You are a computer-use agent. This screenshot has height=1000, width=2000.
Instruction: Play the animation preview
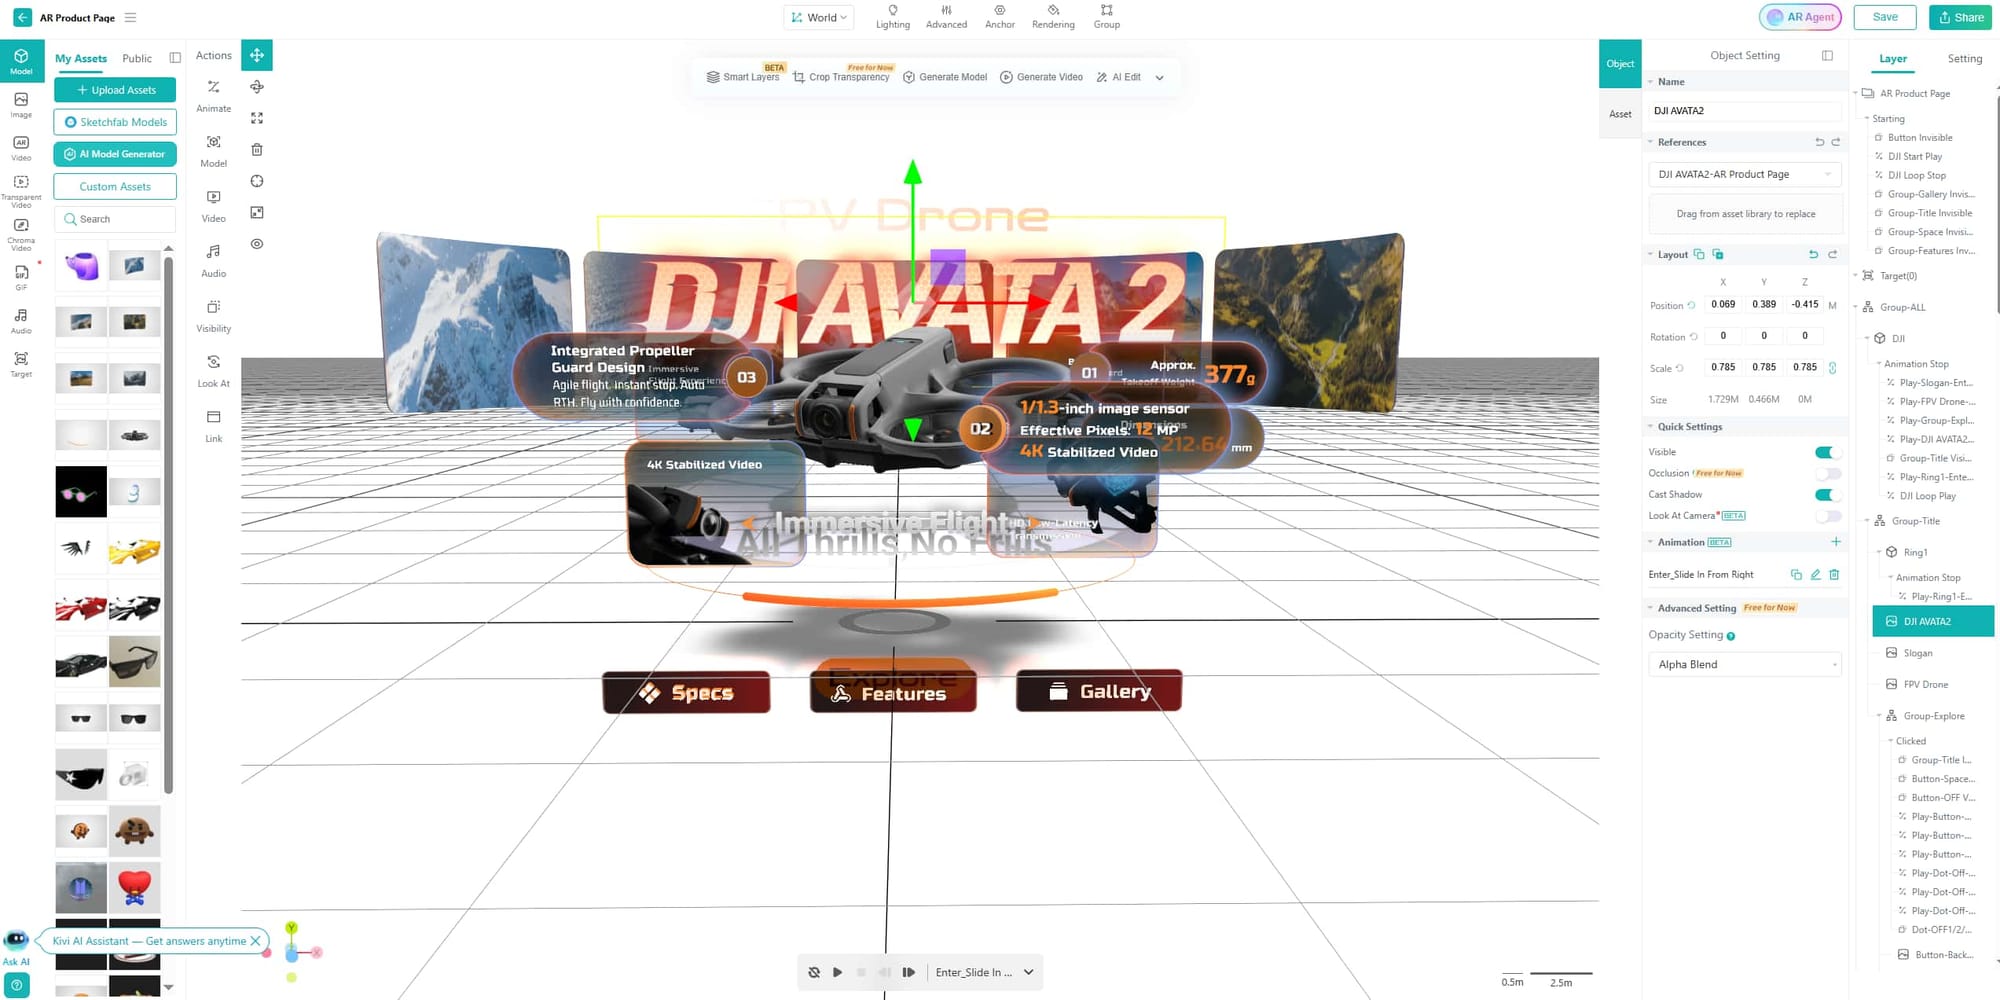tap(837, 972)
